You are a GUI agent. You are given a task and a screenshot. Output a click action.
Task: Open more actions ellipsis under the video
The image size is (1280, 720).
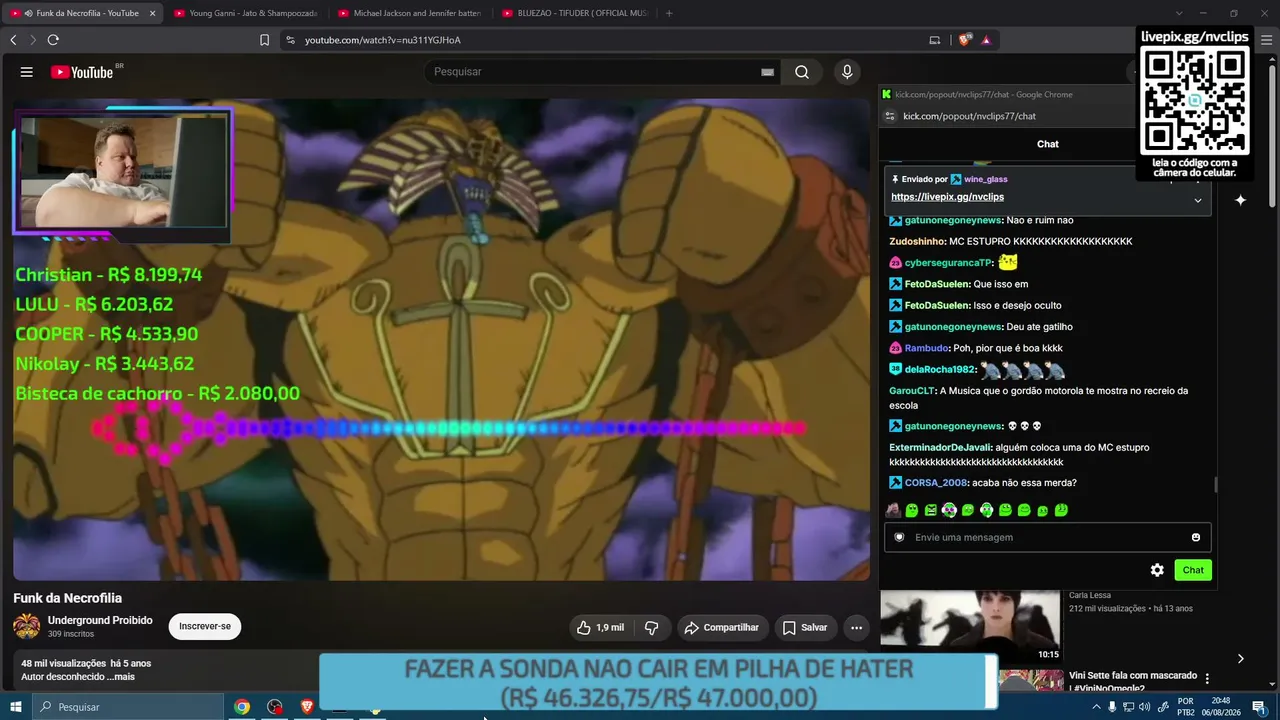point(856,628)
